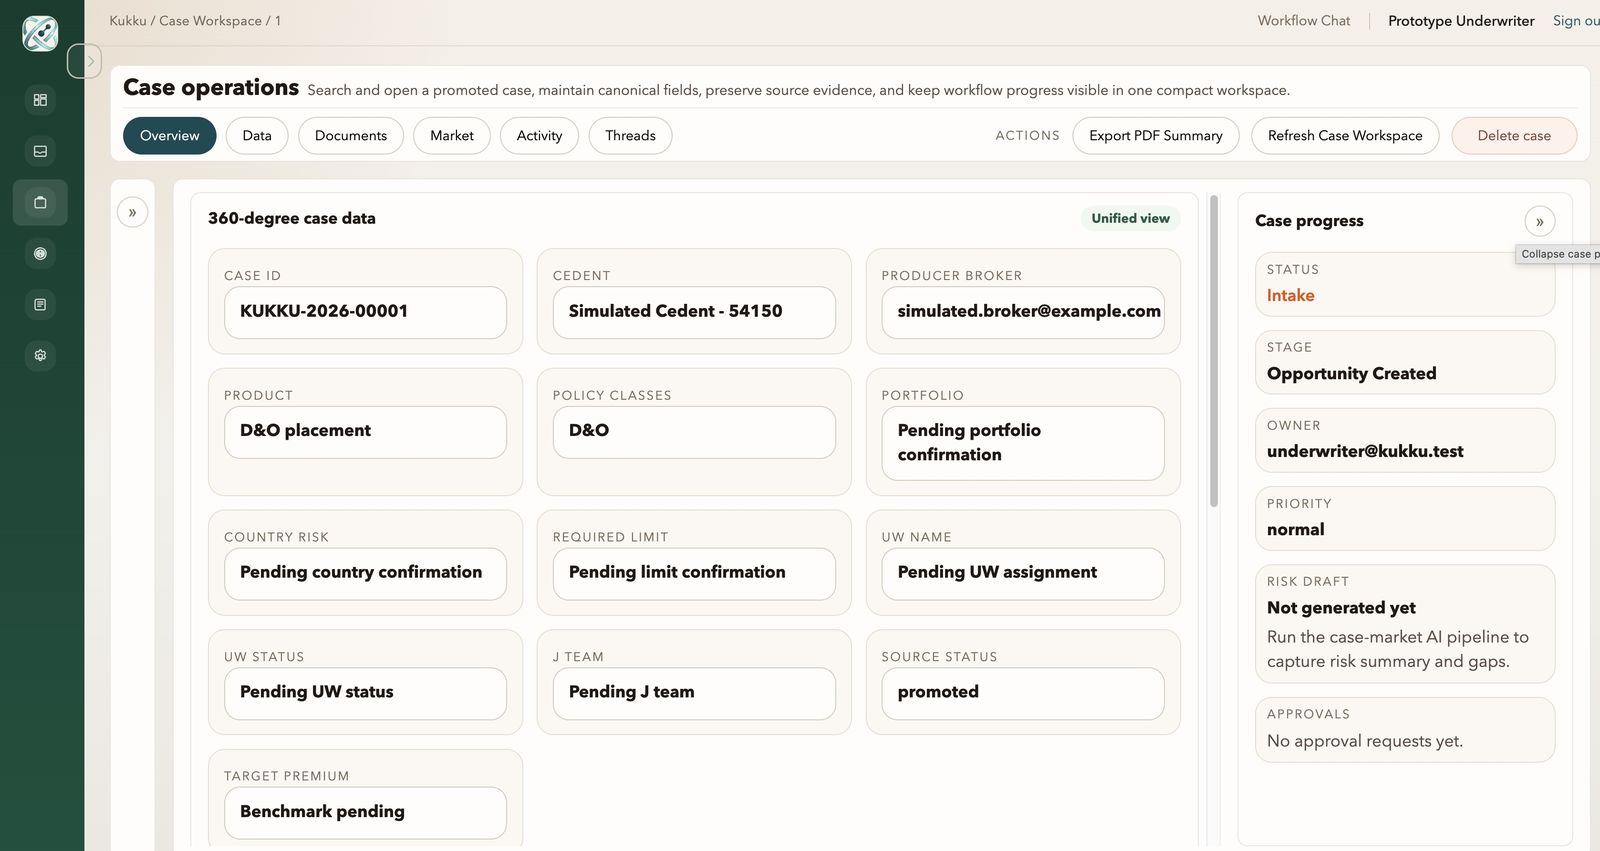
Task: Click the Portfolio field pending confirmation
Action: tap(1023, 443)
